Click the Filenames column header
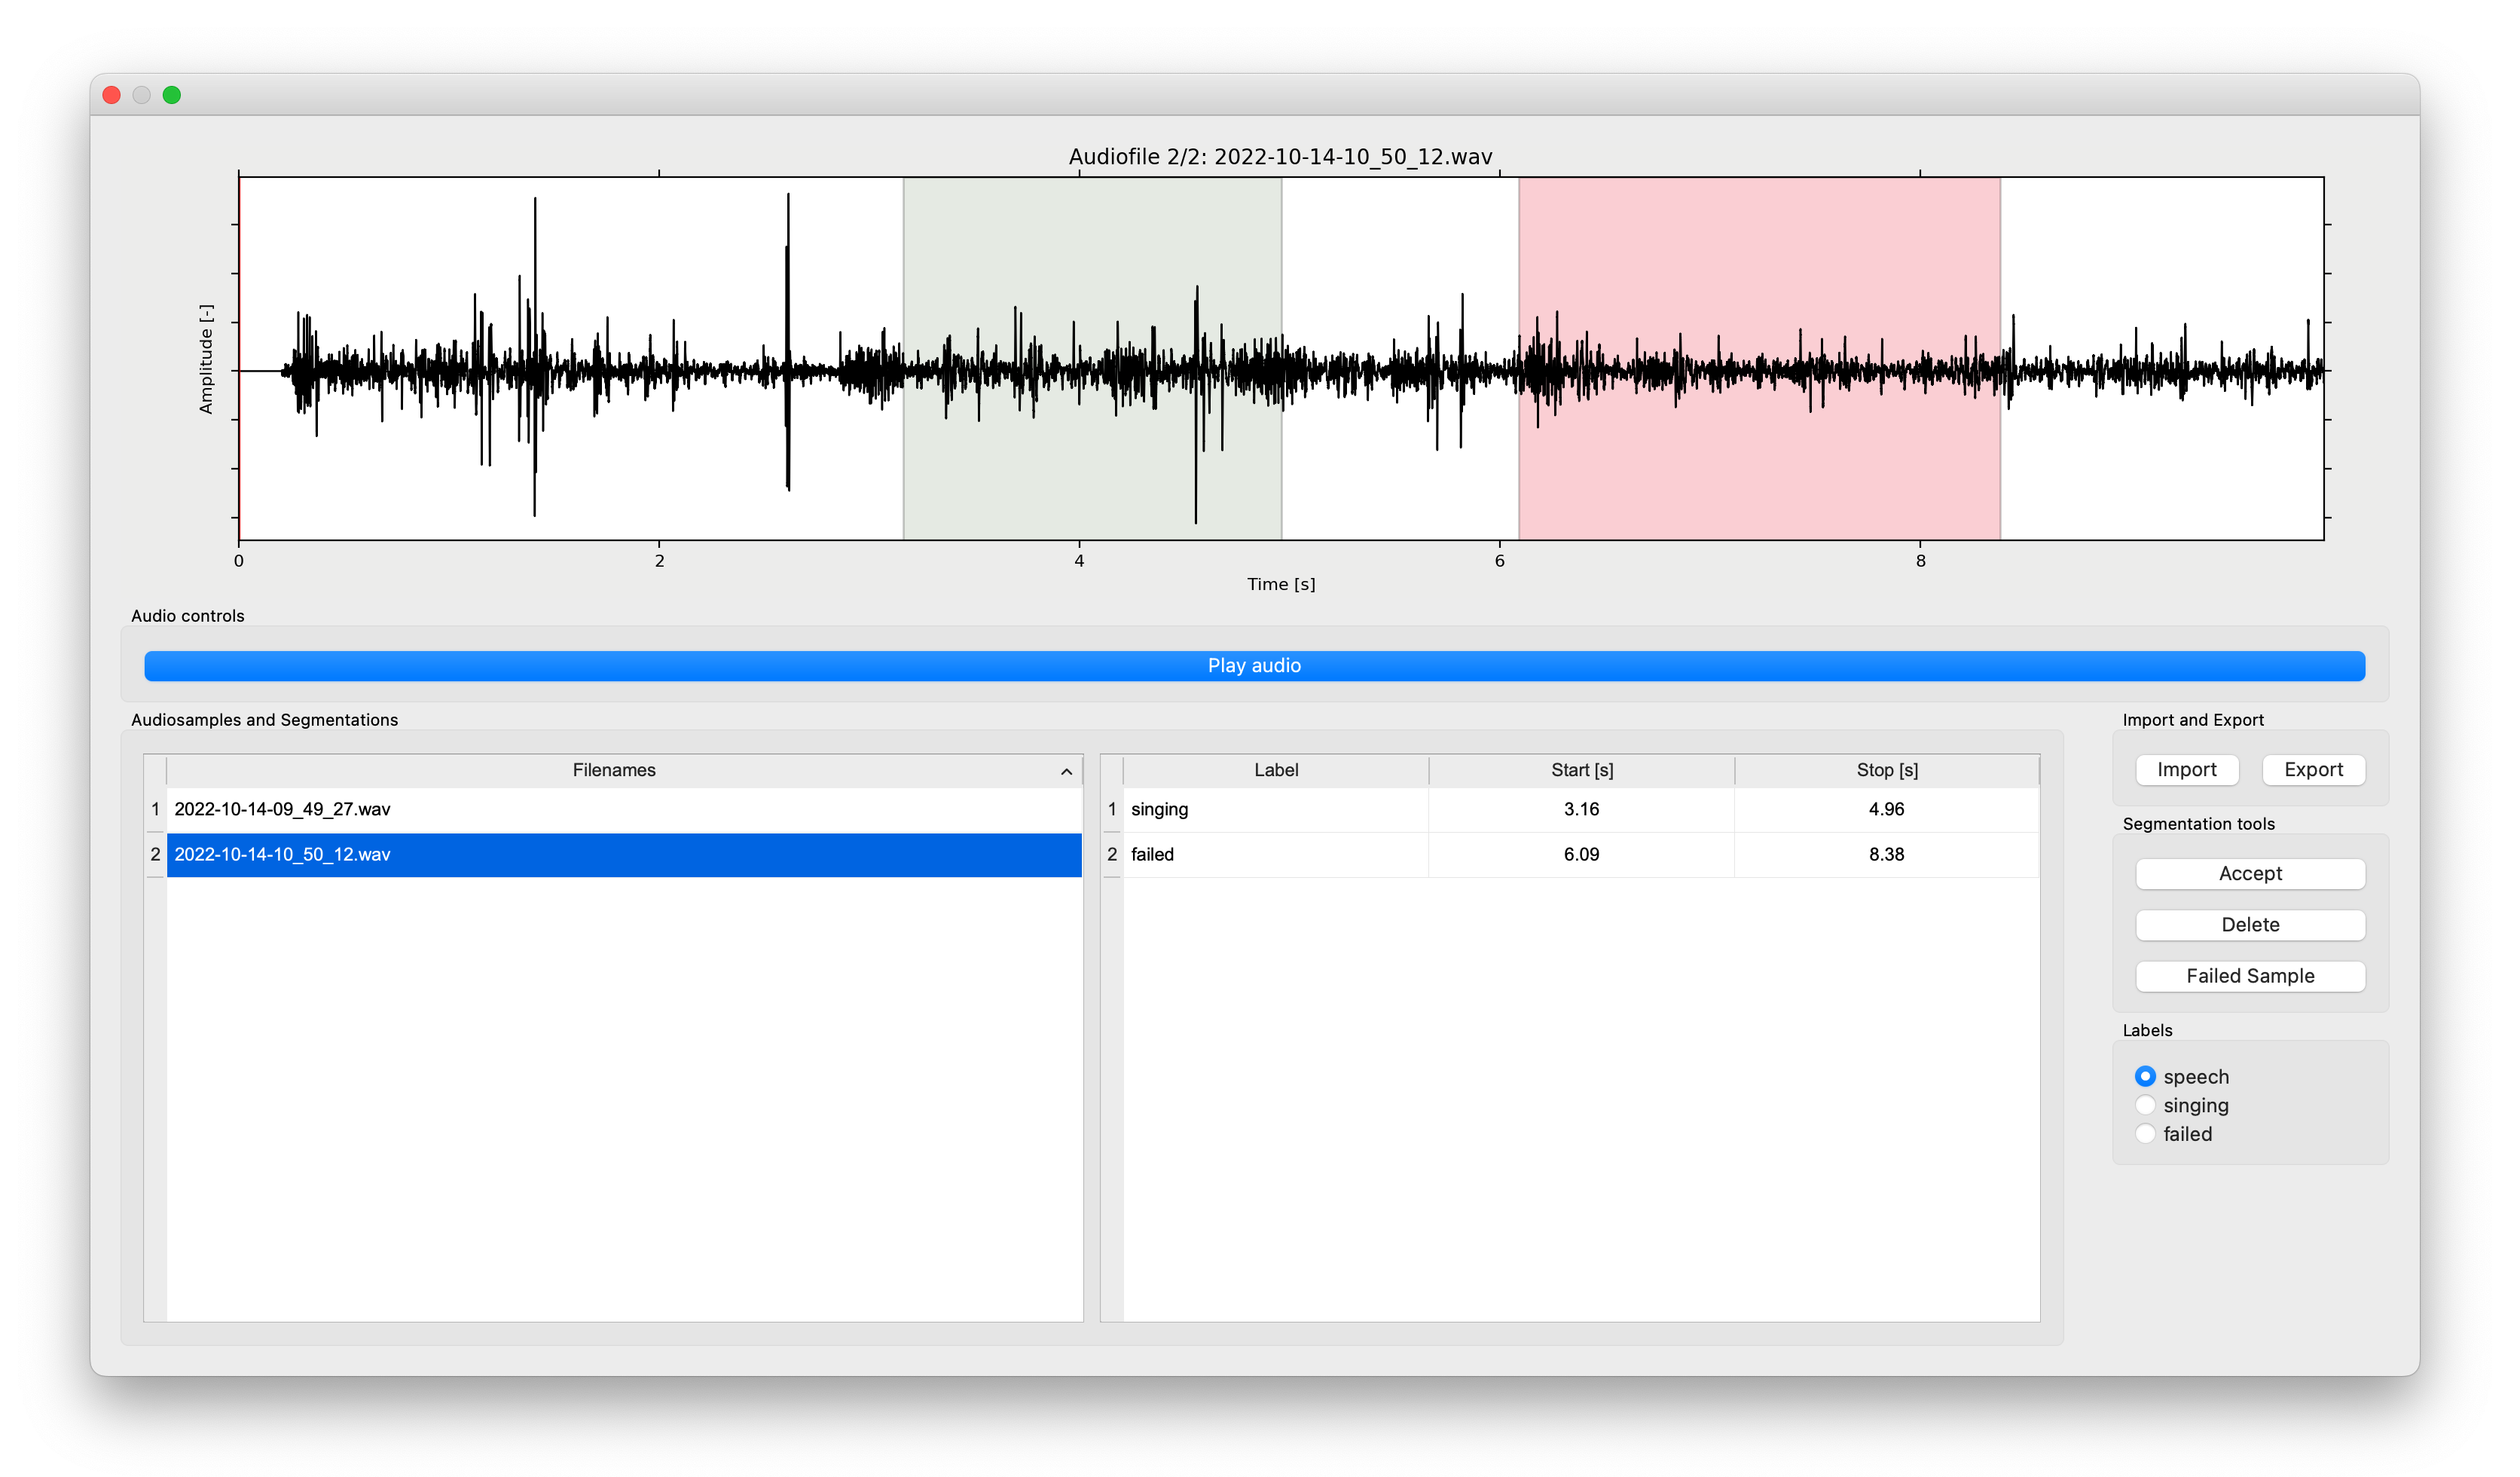The width and height of the screenshot is (2520, 1477). point(614,770)
